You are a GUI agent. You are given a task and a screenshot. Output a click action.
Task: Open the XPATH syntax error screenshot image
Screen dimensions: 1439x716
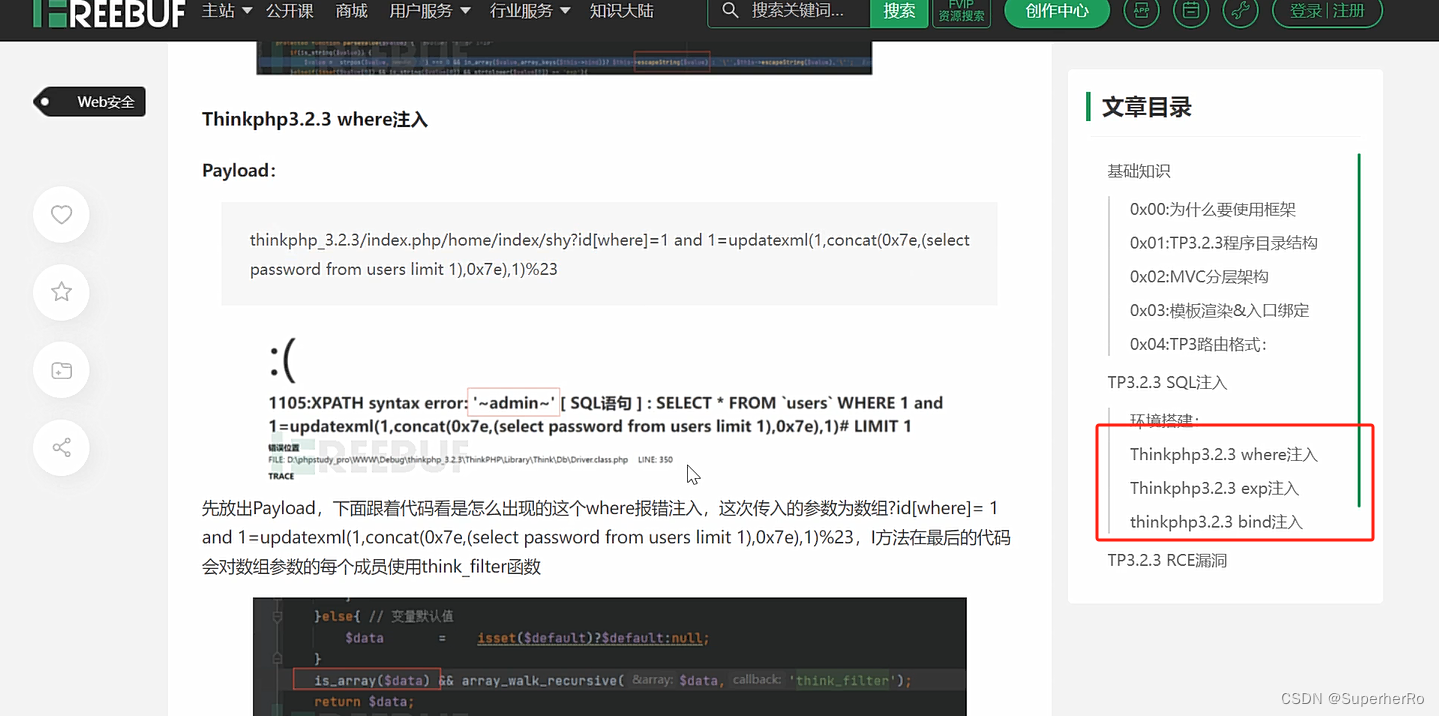(607, 408)
